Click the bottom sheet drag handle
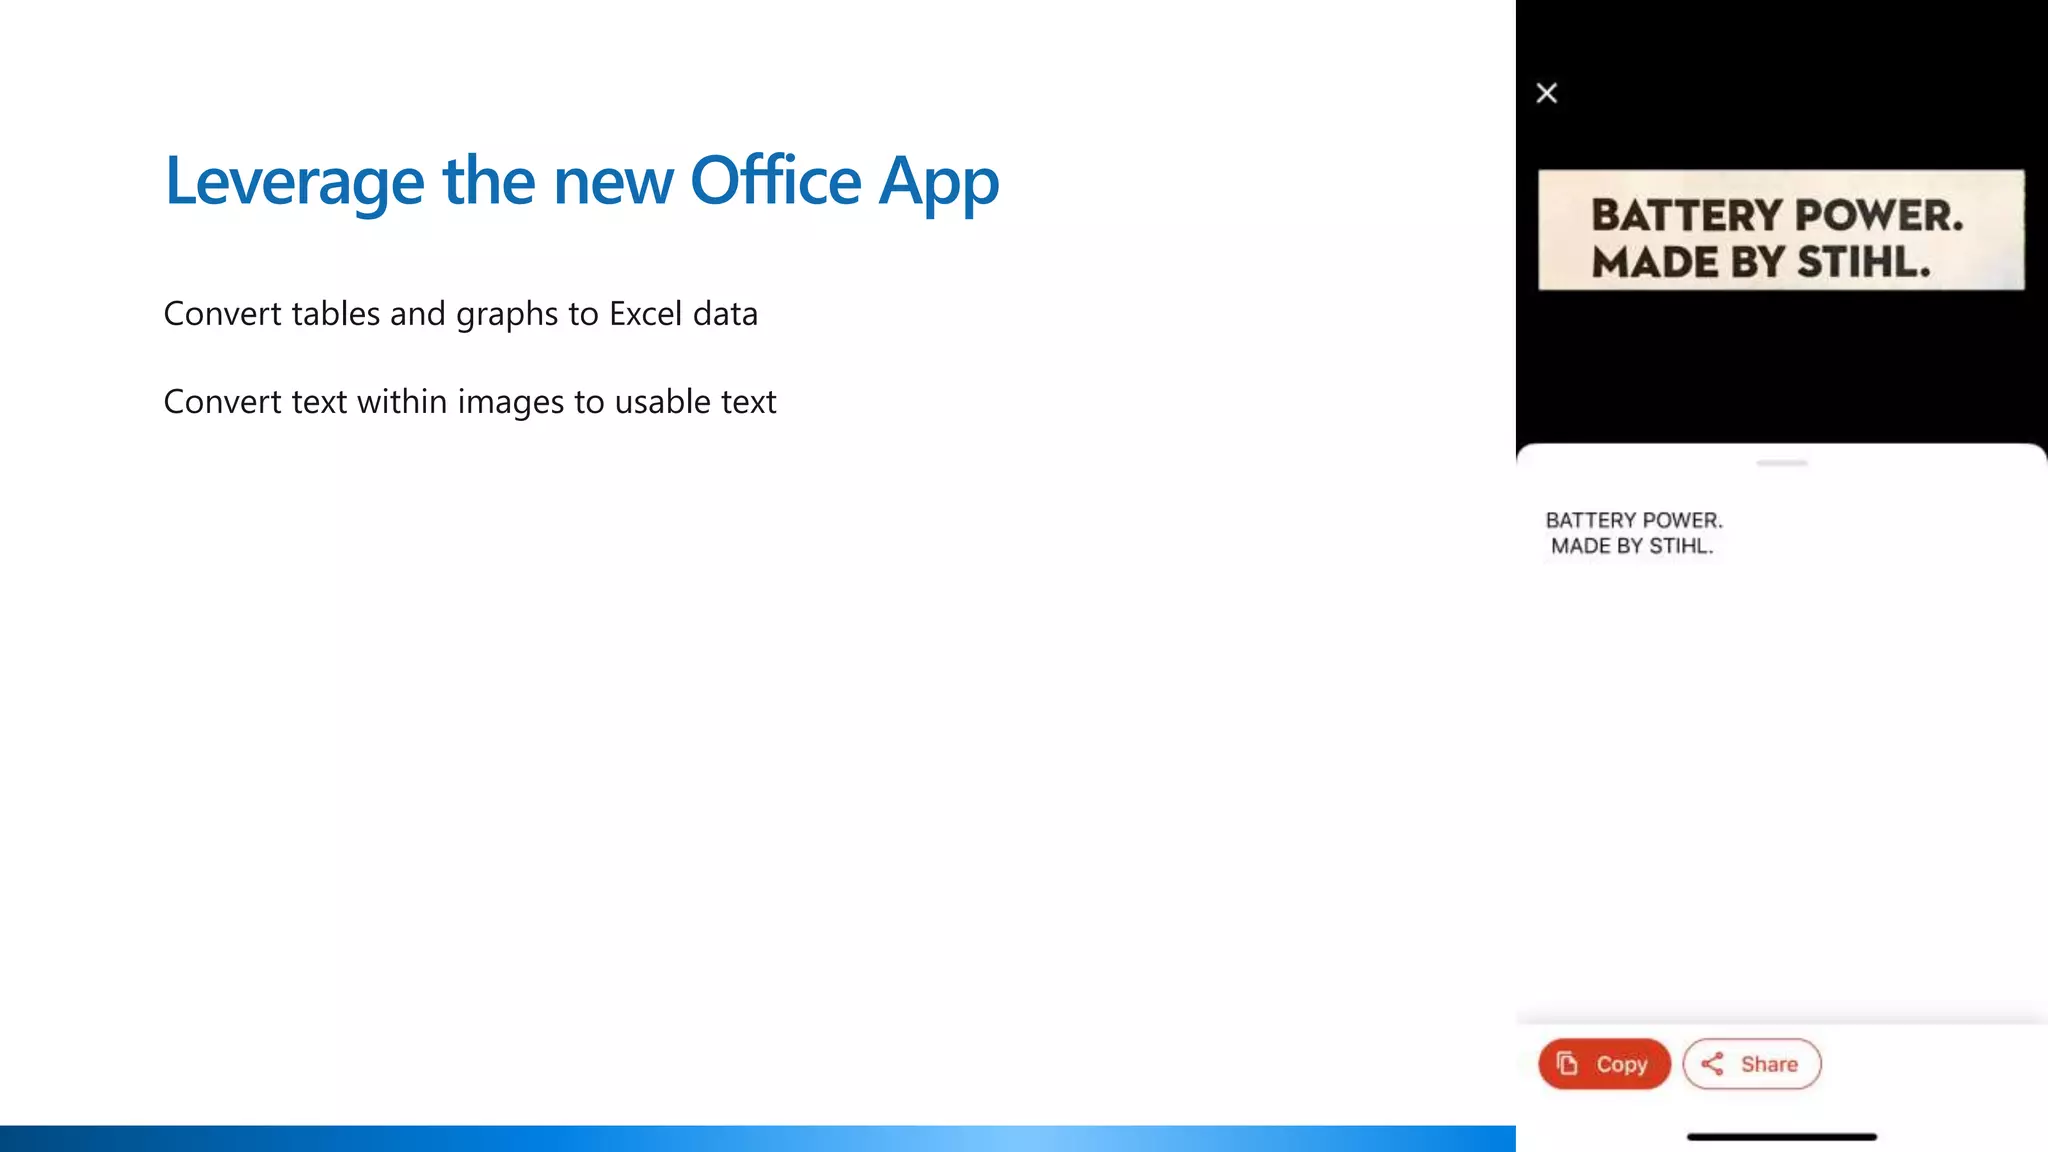This screenshot has height=1152, width=2048. (x=1781, y=463)
